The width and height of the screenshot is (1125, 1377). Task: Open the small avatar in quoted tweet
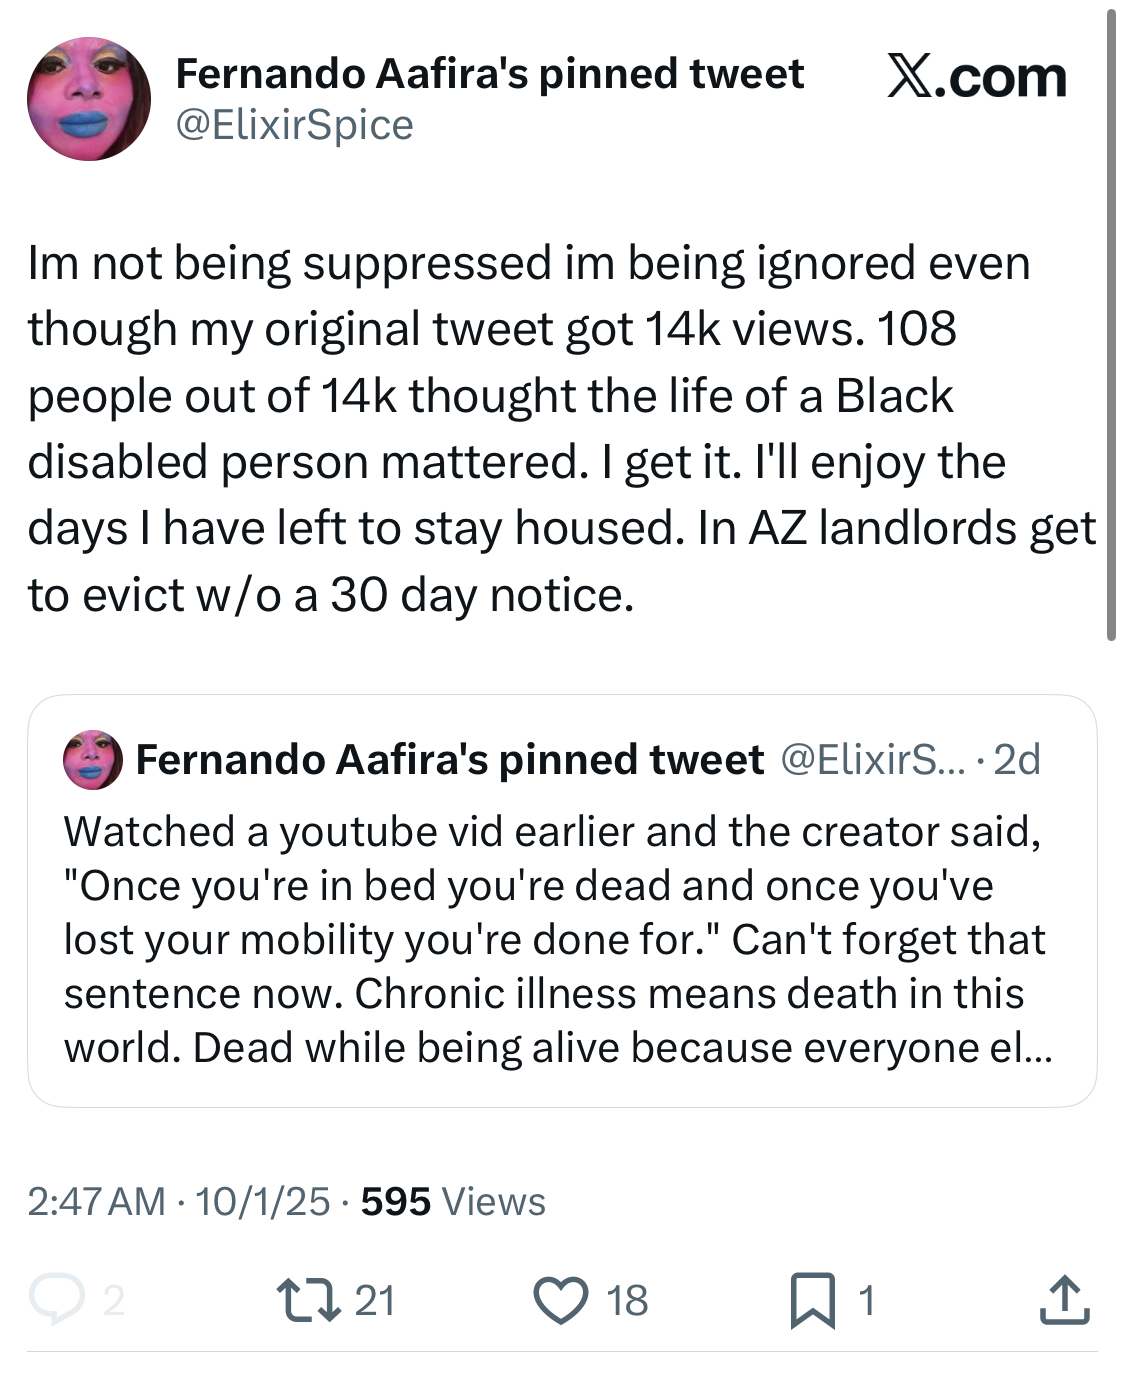click(92, 760)
